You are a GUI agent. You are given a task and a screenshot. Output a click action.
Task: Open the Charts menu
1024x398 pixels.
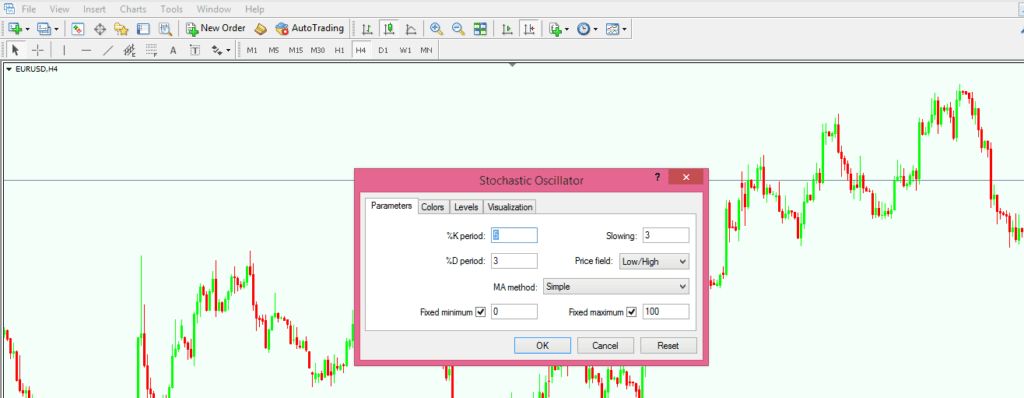coord(133,9)
